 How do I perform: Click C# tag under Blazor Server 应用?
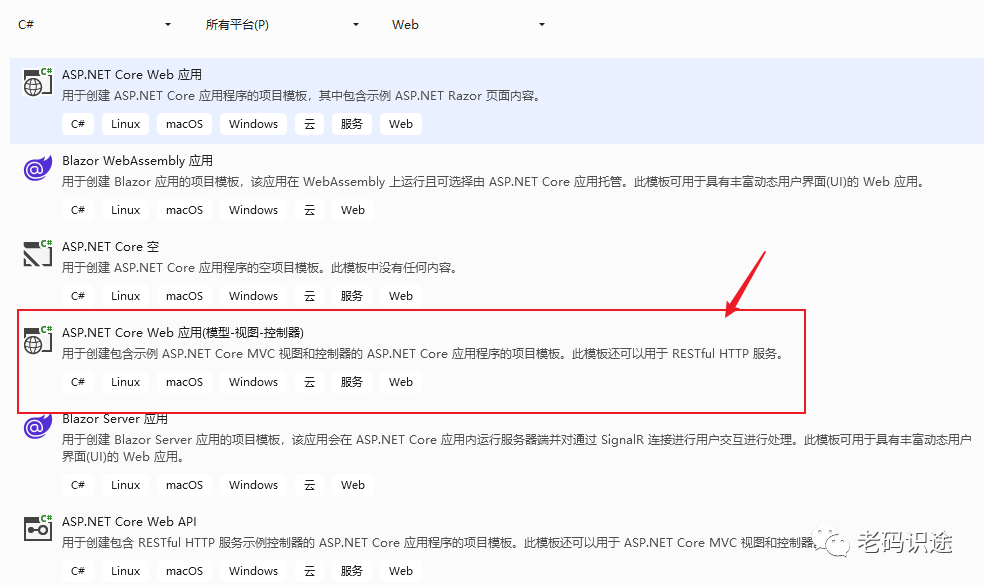78,485
